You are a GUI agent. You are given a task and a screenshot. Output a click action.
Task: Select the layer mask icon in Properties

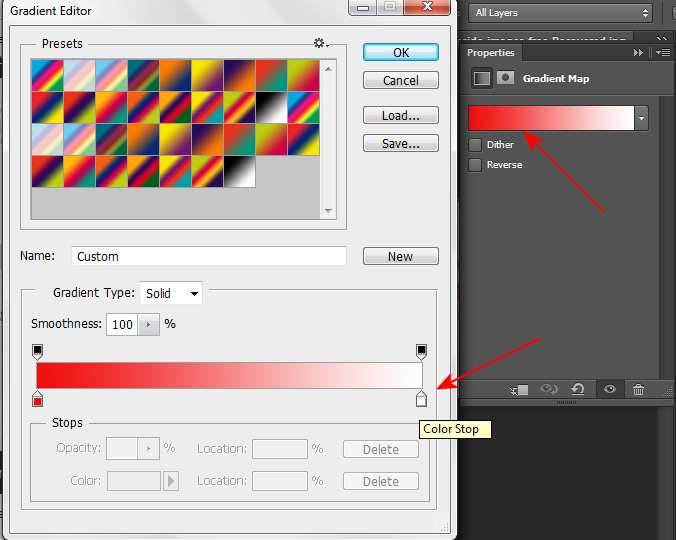click(x=506, y=78)
